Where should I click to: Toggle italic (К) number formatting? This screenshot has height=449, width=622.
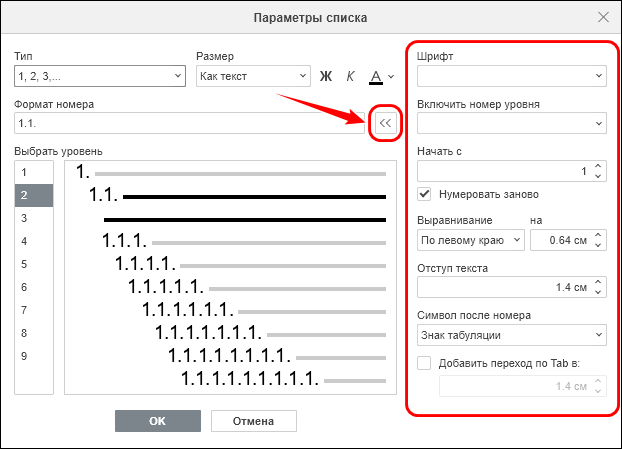click(x=350, y=76)
